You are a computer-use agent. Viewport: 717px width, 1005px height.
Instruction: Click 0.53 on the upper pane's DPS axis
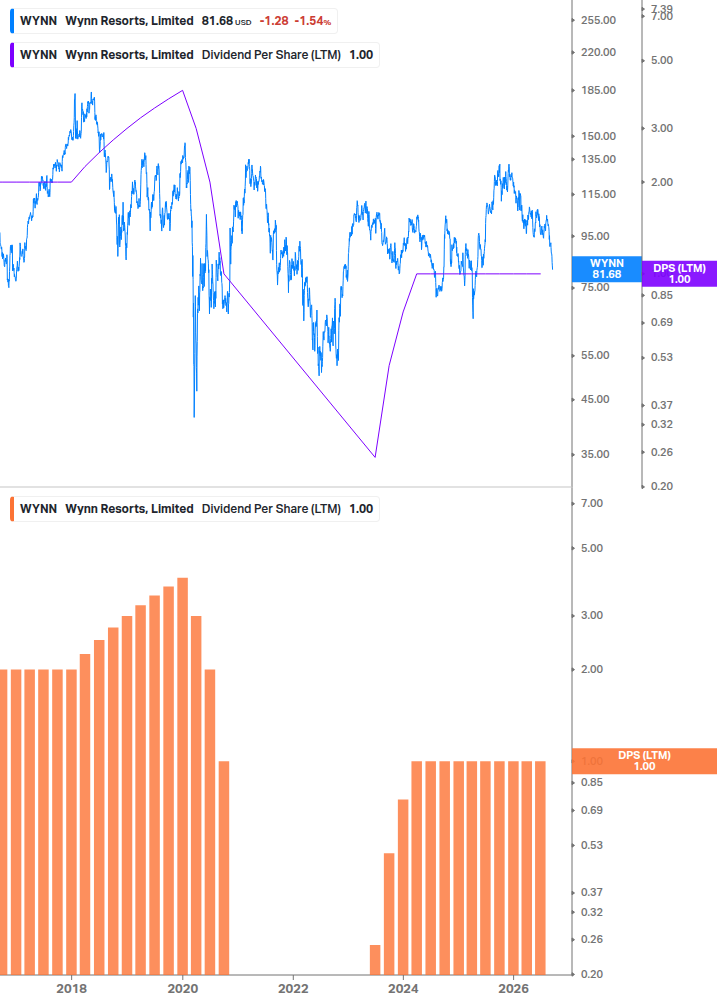pyautogui.click(x=662, y=357)
